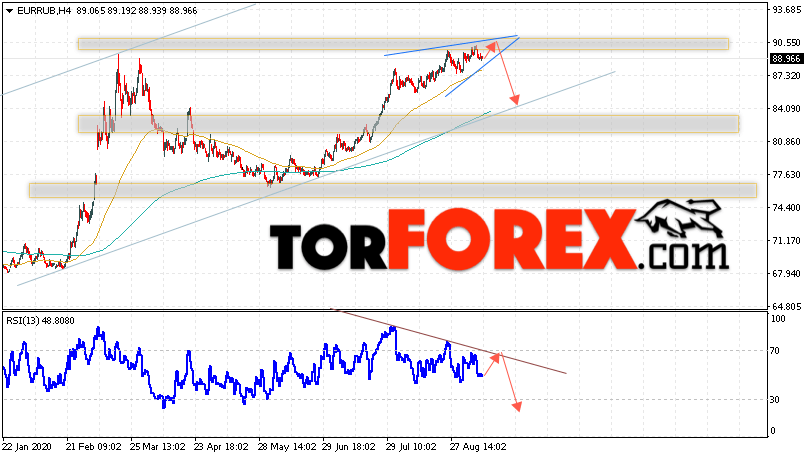808x458 pixels.
Task: Select the 71.170 price scale label
Action: click(x=786, y=241)
